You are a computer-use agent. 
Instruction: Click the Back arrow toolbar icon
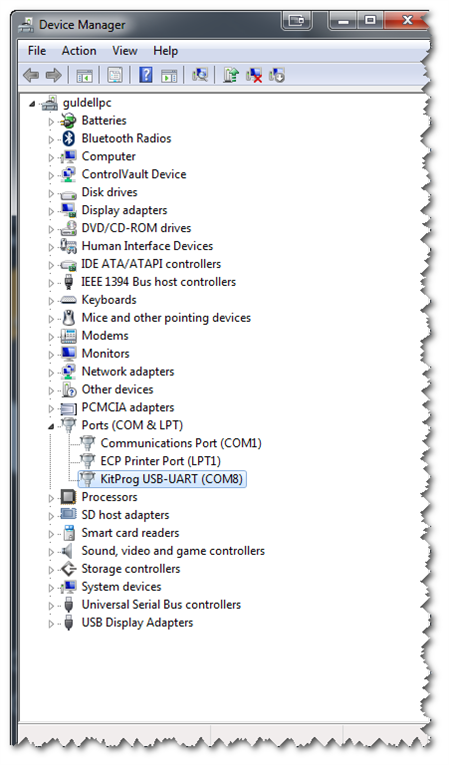point(31,75)
